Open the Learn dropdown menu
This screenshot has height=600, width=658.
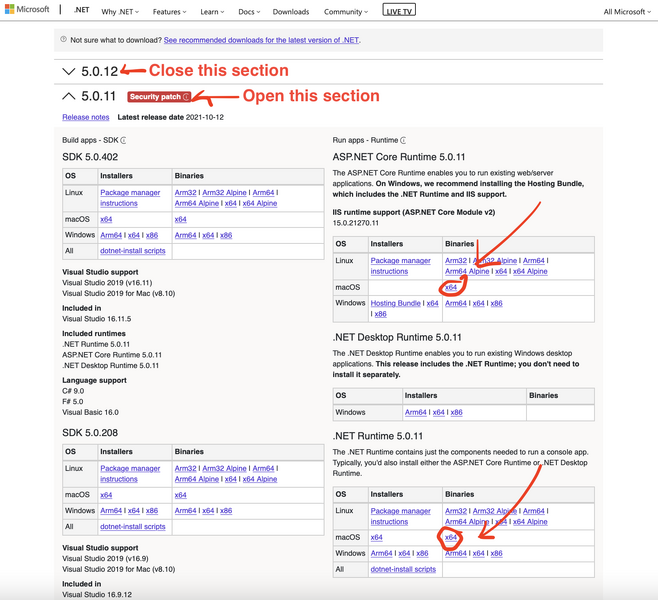212,12
